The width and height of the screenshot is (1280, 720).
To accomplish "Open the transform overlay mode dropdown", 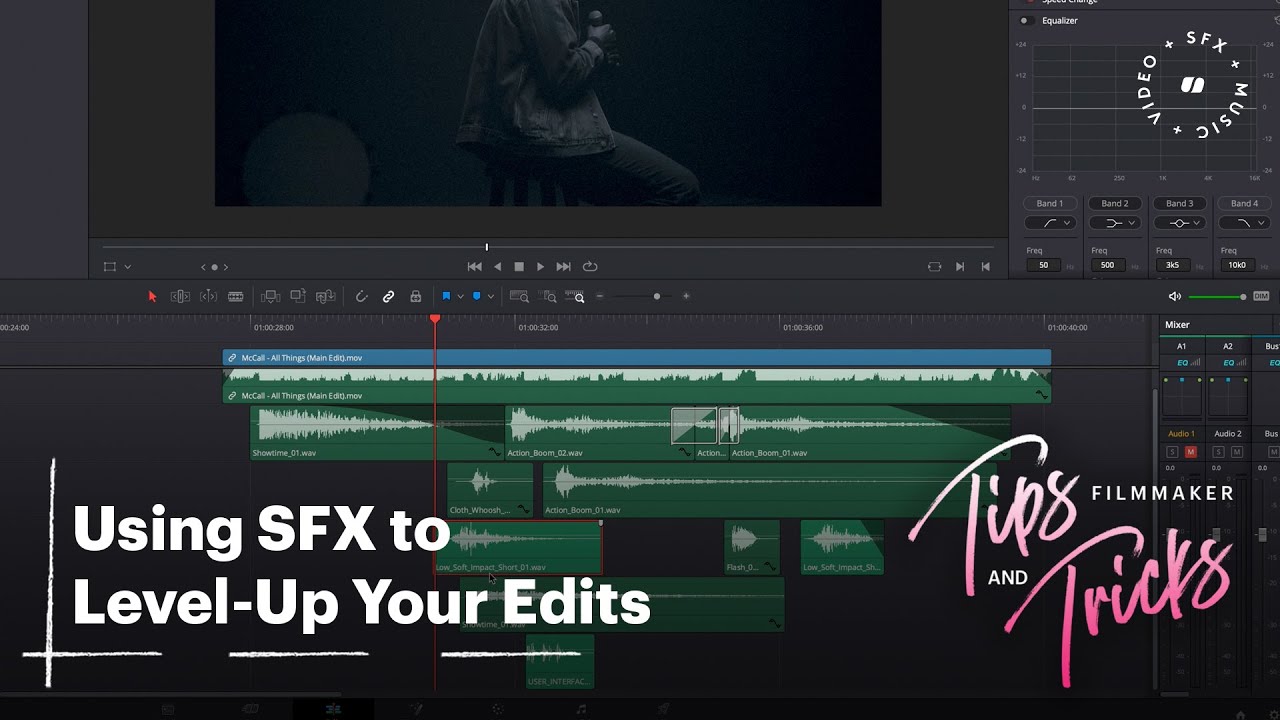I will [x=128, y=267].
